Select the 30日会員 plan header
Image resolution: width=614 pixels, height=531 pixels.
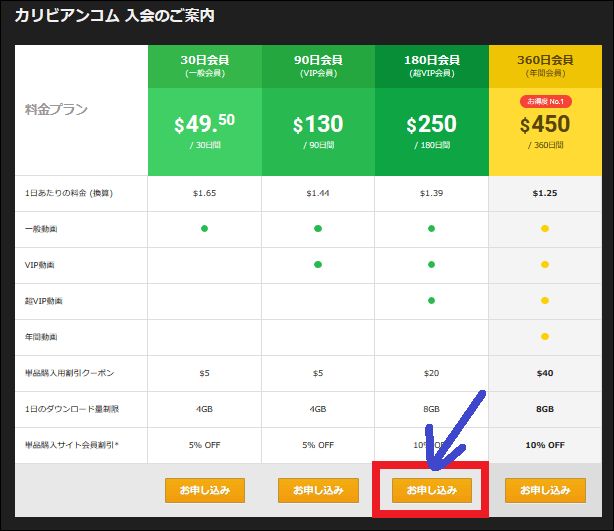tap(204, 65)
